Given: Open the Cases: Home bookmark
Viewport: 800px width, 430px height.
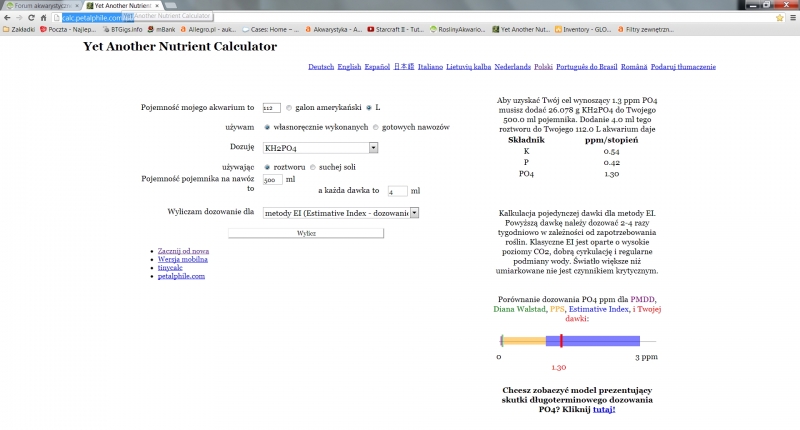Looking at the screenshot, I should coord(271,30).
